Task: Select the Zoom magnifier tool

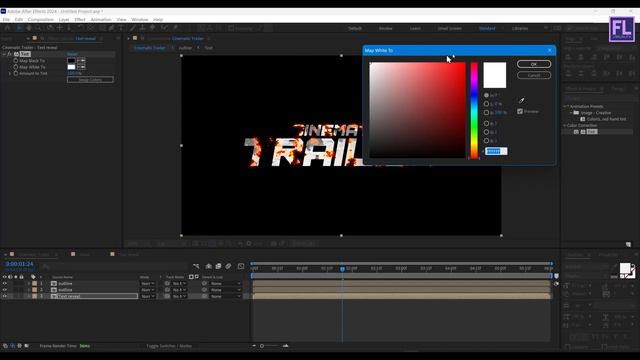Action: tap(38, 28)
